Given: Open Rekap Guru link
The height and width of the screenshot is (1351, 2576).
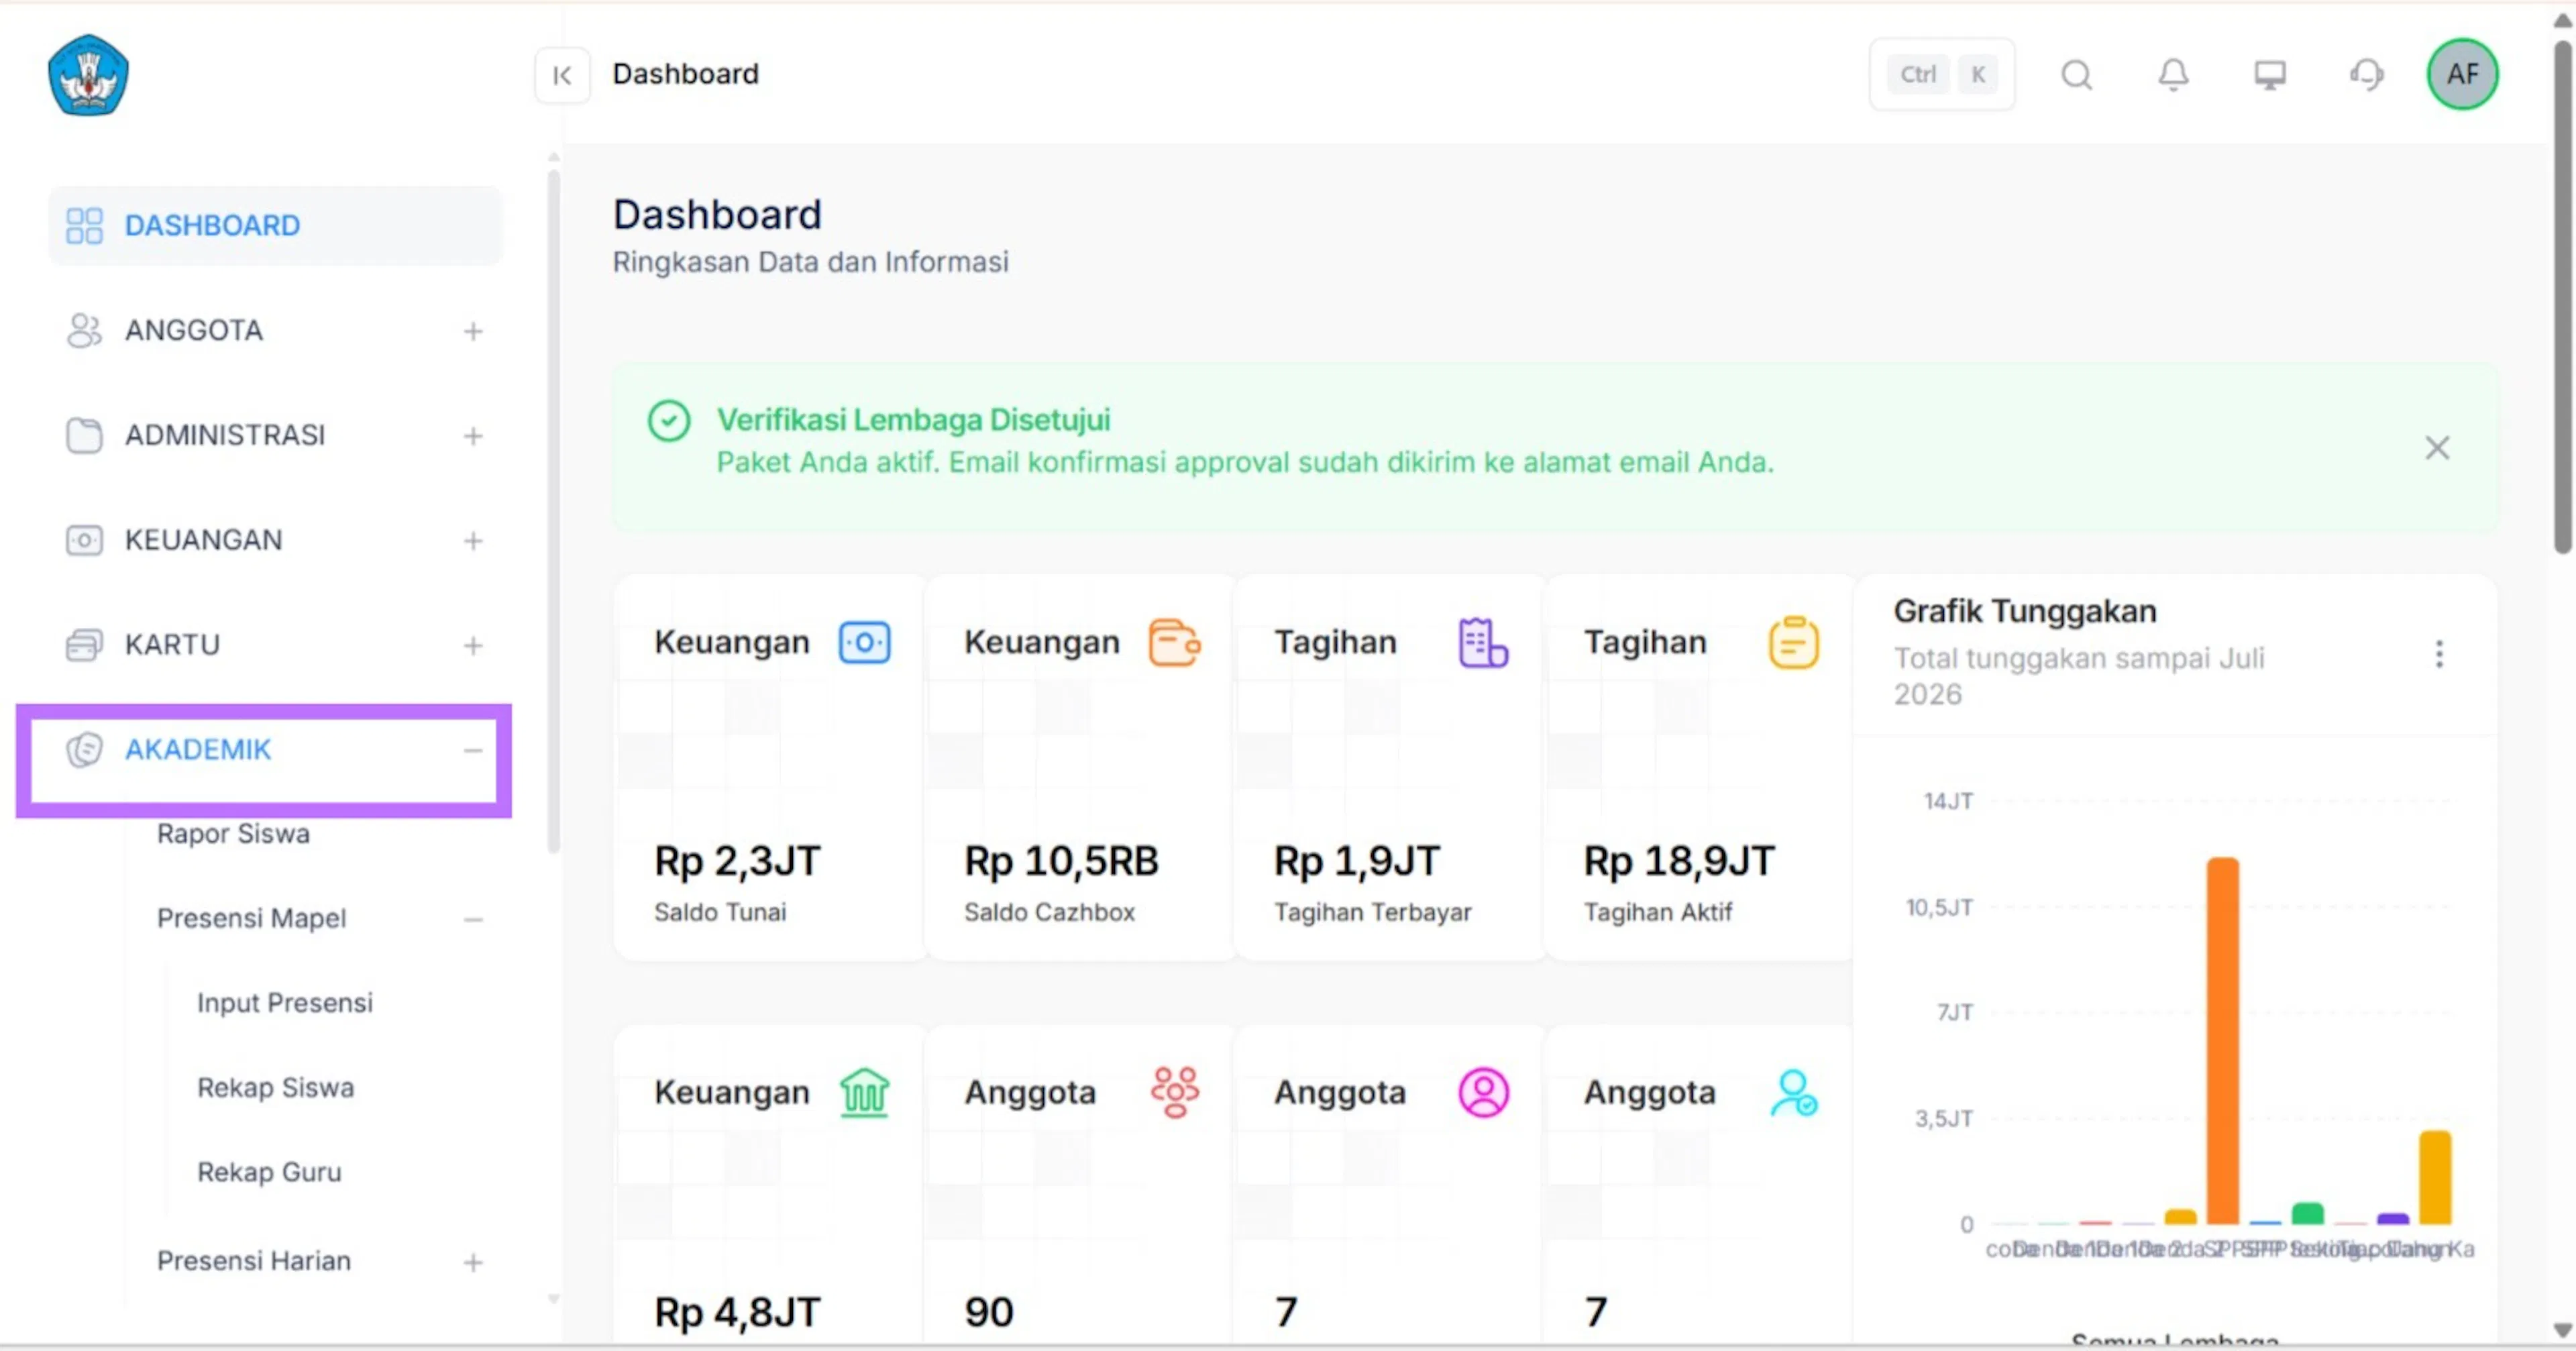Looking at the screenshot, I should [269, 1172].
